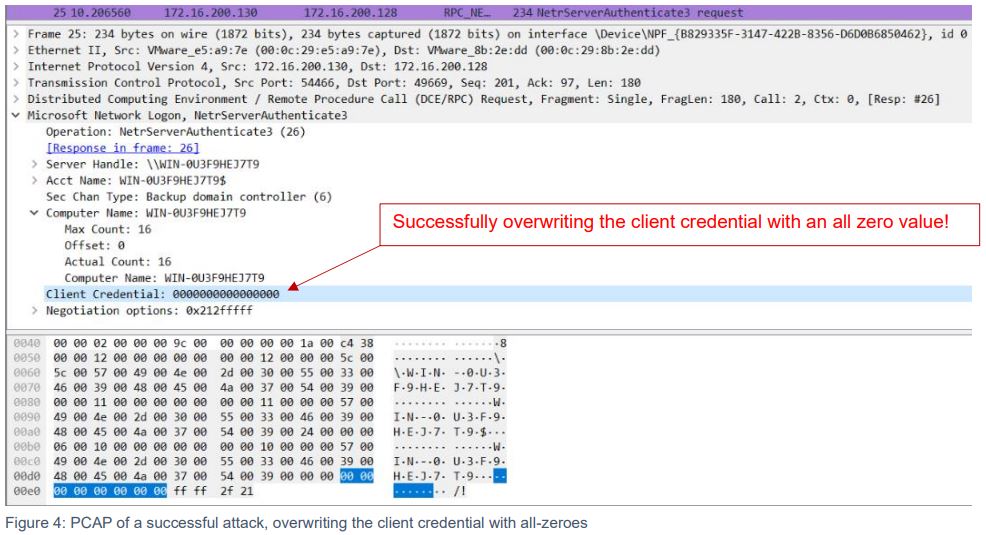Image resolution: width=986 pixels, height=535 pixels.
Task: Click hex offset 00b0 row
Action: tap(27, 446)
